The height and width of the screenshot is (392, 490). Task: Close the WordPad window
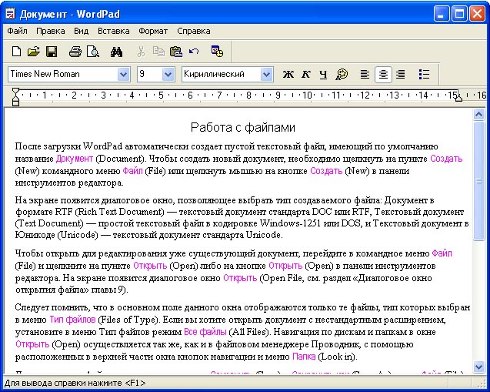(x=477, y=14)
